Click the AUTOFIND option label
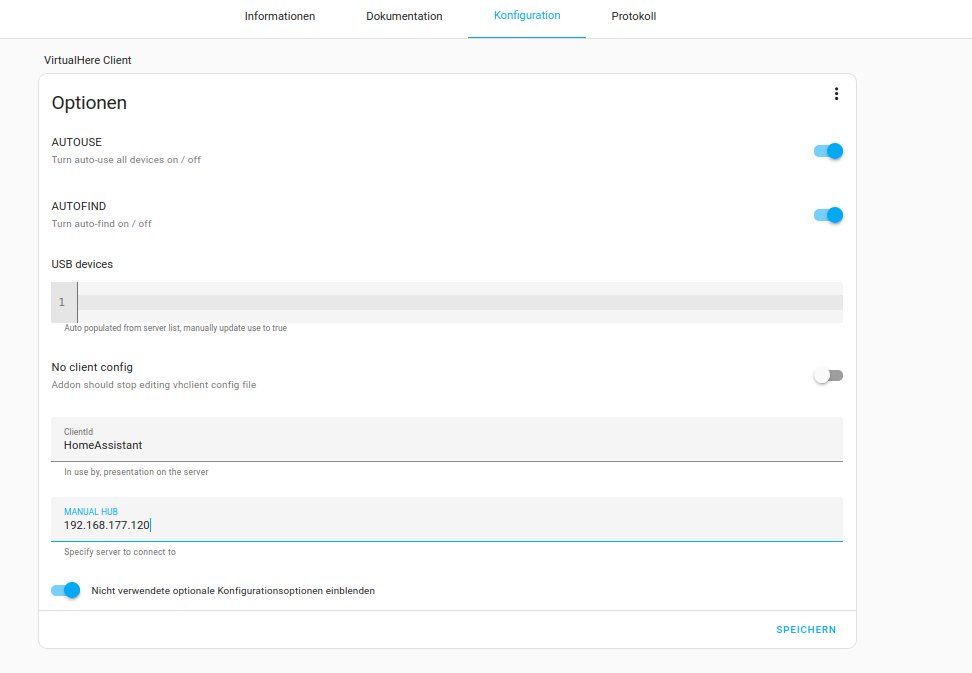Screen dimensions: 972x673 (79, 207)
